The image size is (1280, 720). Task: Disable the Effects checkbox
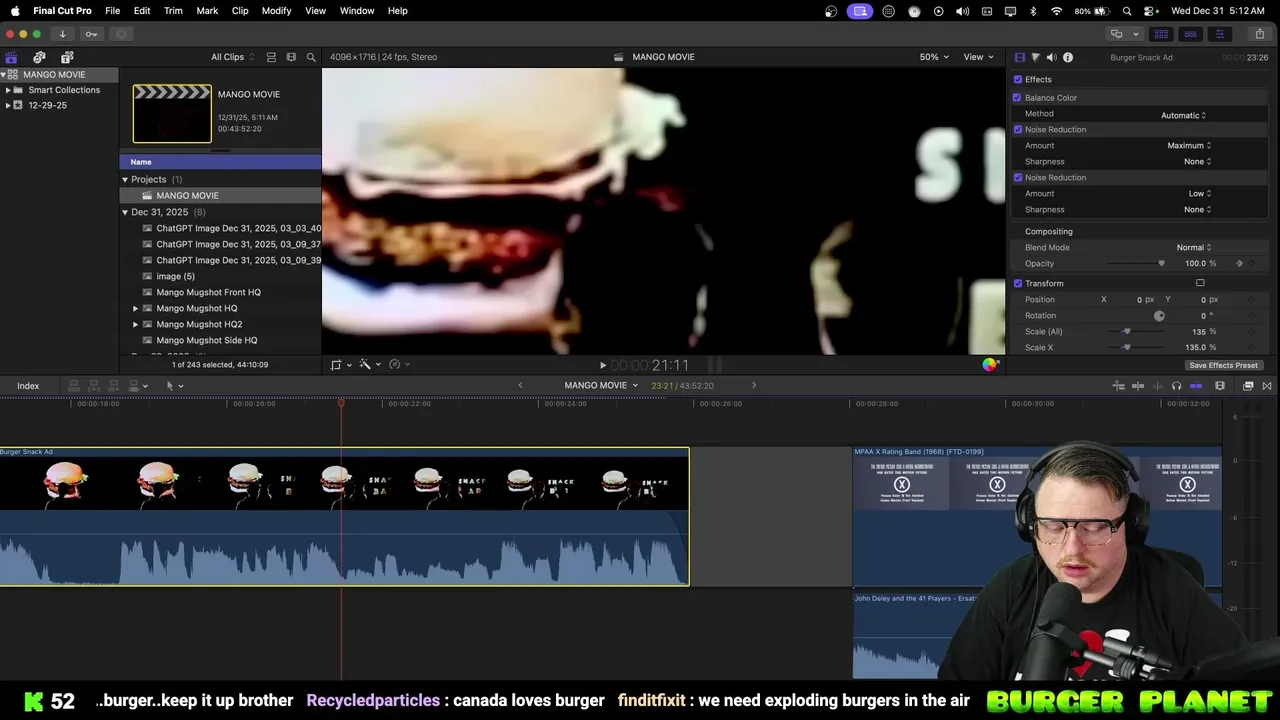coord(1018,80)
